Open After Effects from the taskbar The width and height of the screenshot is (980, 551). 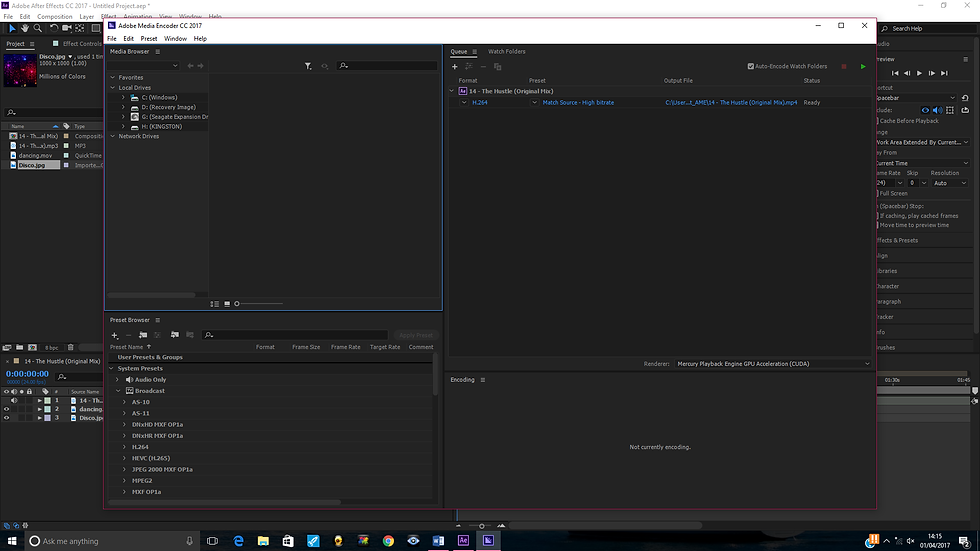(x=463, y=540)
